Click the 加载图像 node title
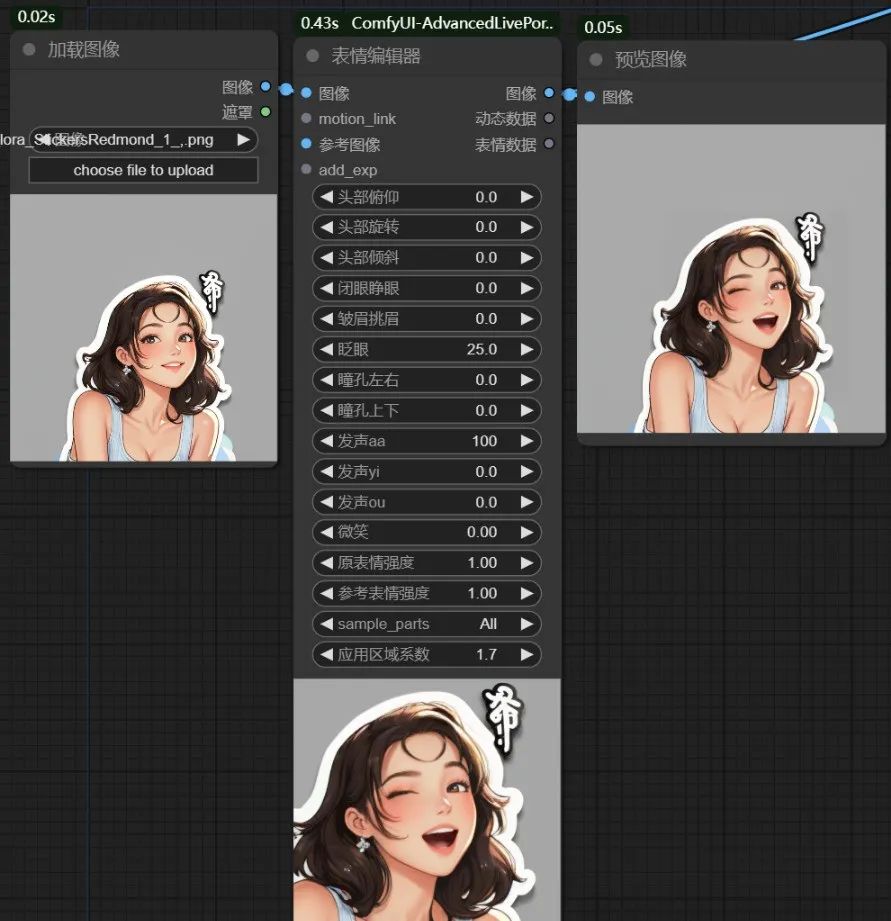Screen dimensions: 891x921 click(x=84, y=50)
